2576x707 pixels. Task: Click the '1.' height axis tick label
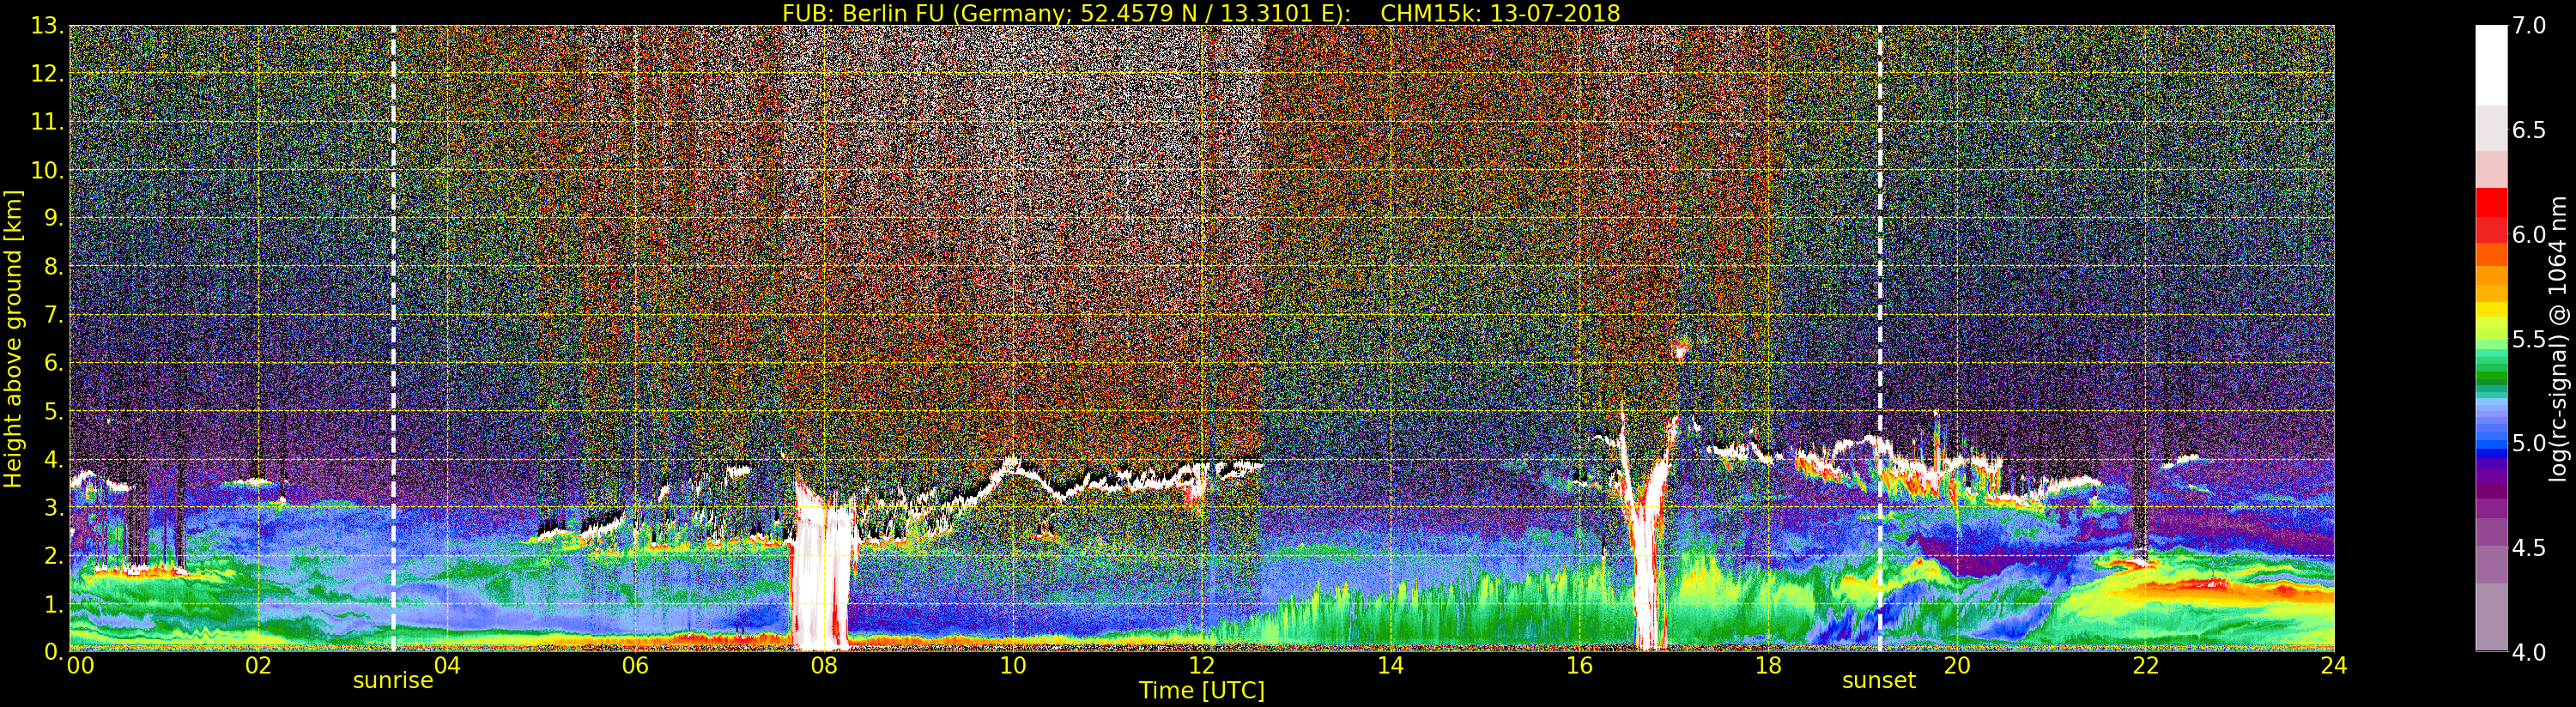point(53,604)
